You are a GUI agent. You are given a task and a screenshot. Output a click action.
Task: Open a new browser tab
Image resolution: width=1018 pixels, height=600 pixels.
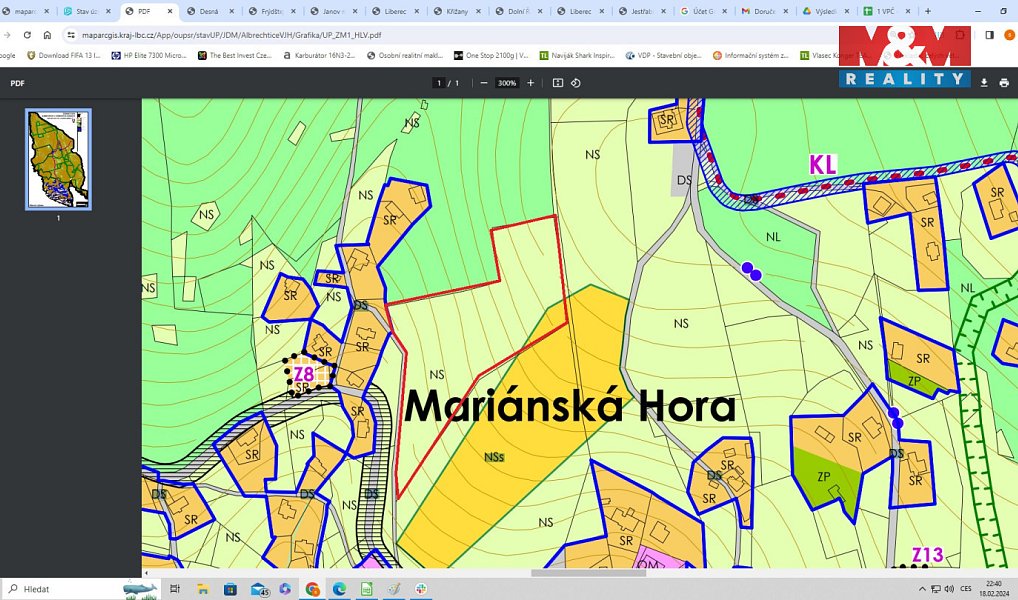tap(928, 11)
